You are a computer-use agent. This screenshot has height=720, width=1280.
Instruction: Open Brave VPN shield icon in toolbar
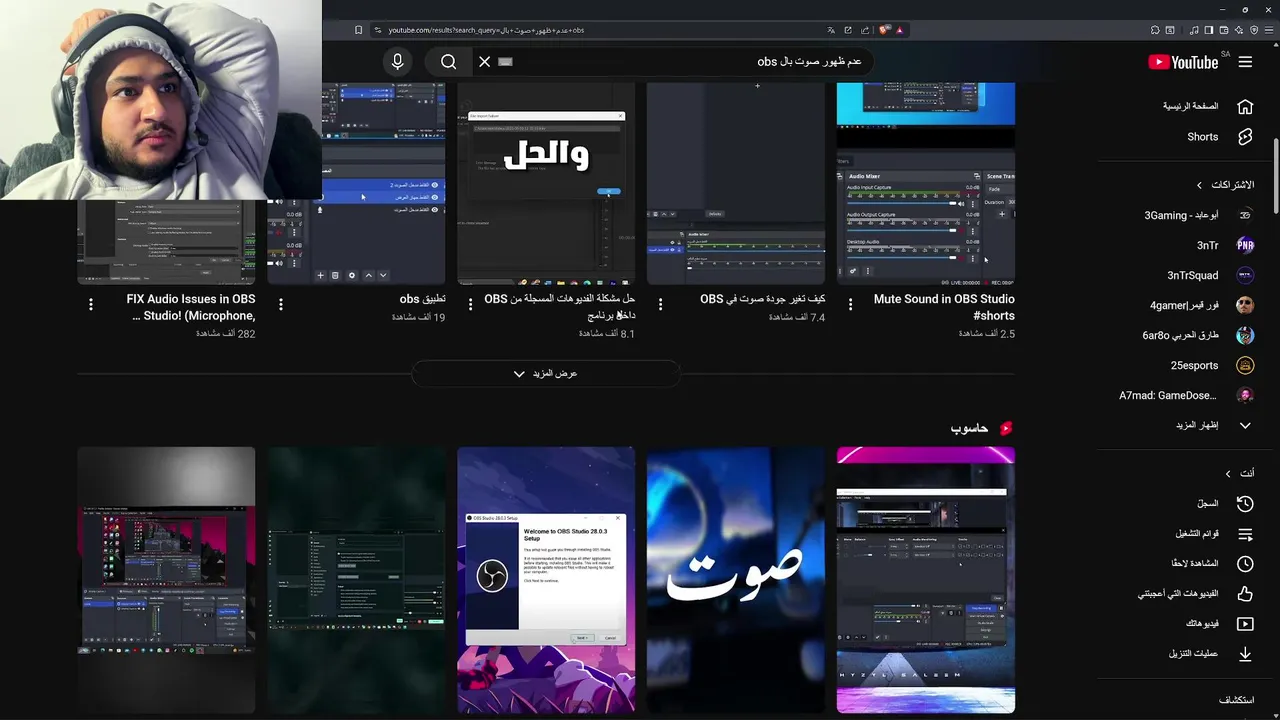[x=1254, y=30]
